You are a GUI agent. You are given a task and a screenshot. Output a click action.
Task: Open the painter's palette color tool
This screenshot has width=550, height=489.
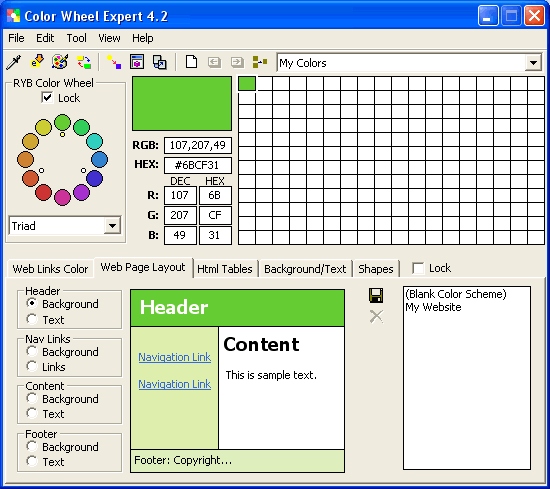click(x=60, y=62)
